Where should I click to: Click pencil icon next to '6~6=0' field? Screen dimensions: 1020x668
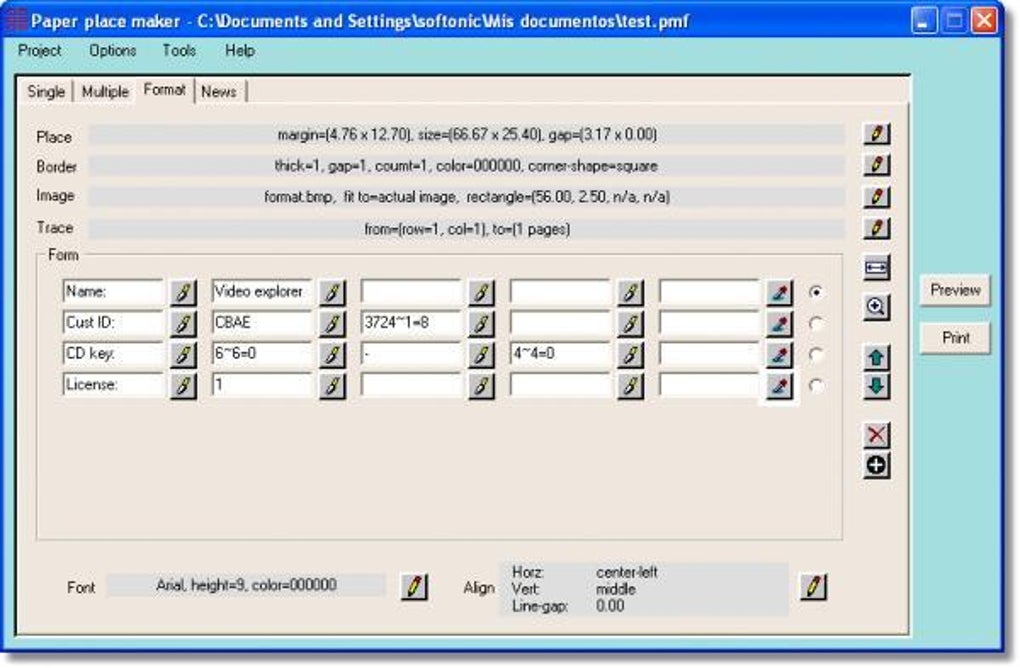(x=332, y=354)
